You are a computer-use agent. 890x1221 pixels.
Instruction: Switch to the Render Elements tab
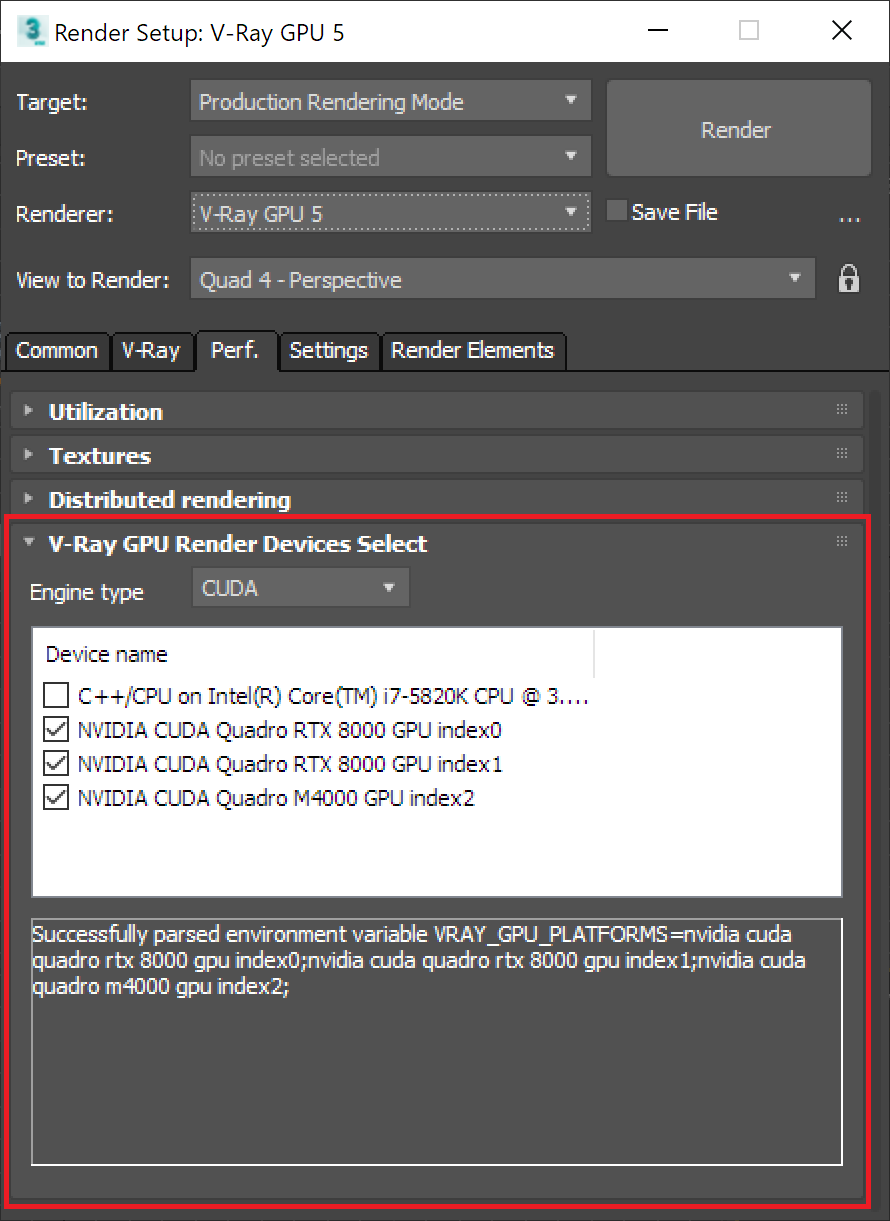coord(473,350)
